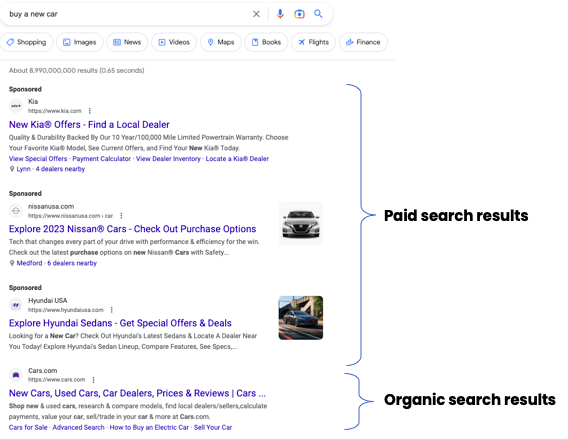Click the 'Lynn' location link

click(24, 169)
